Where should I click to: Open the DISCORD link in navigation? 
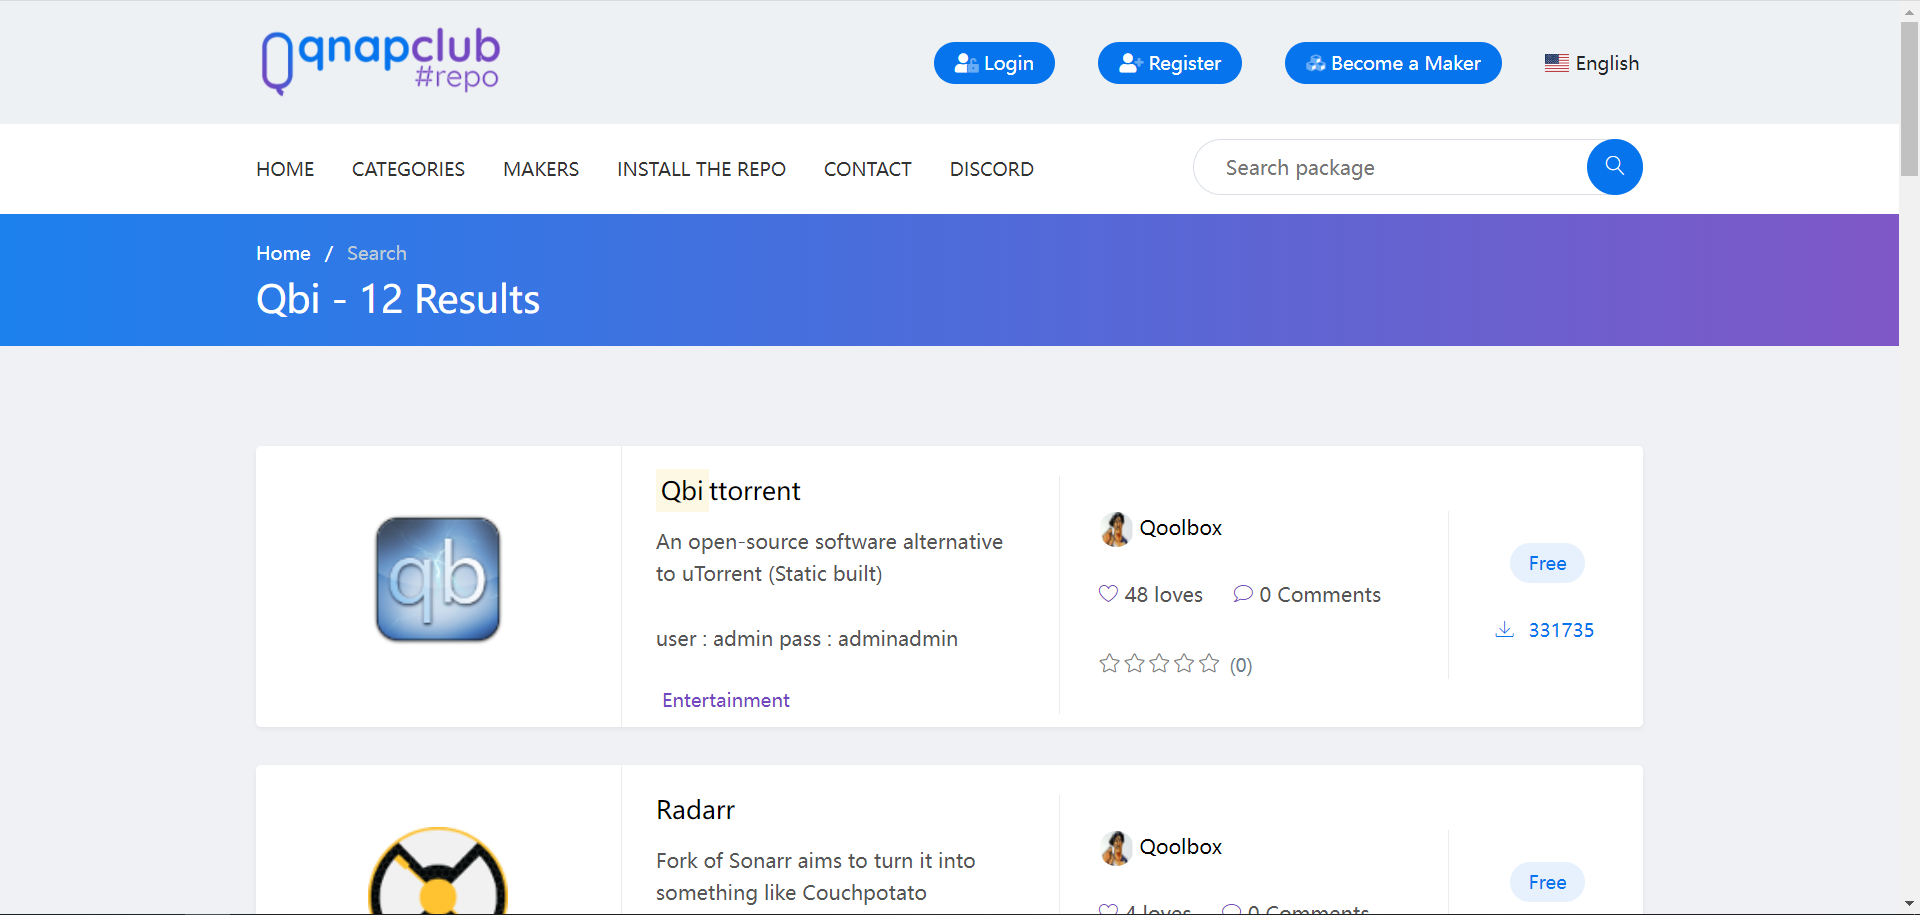coord(992,169)
